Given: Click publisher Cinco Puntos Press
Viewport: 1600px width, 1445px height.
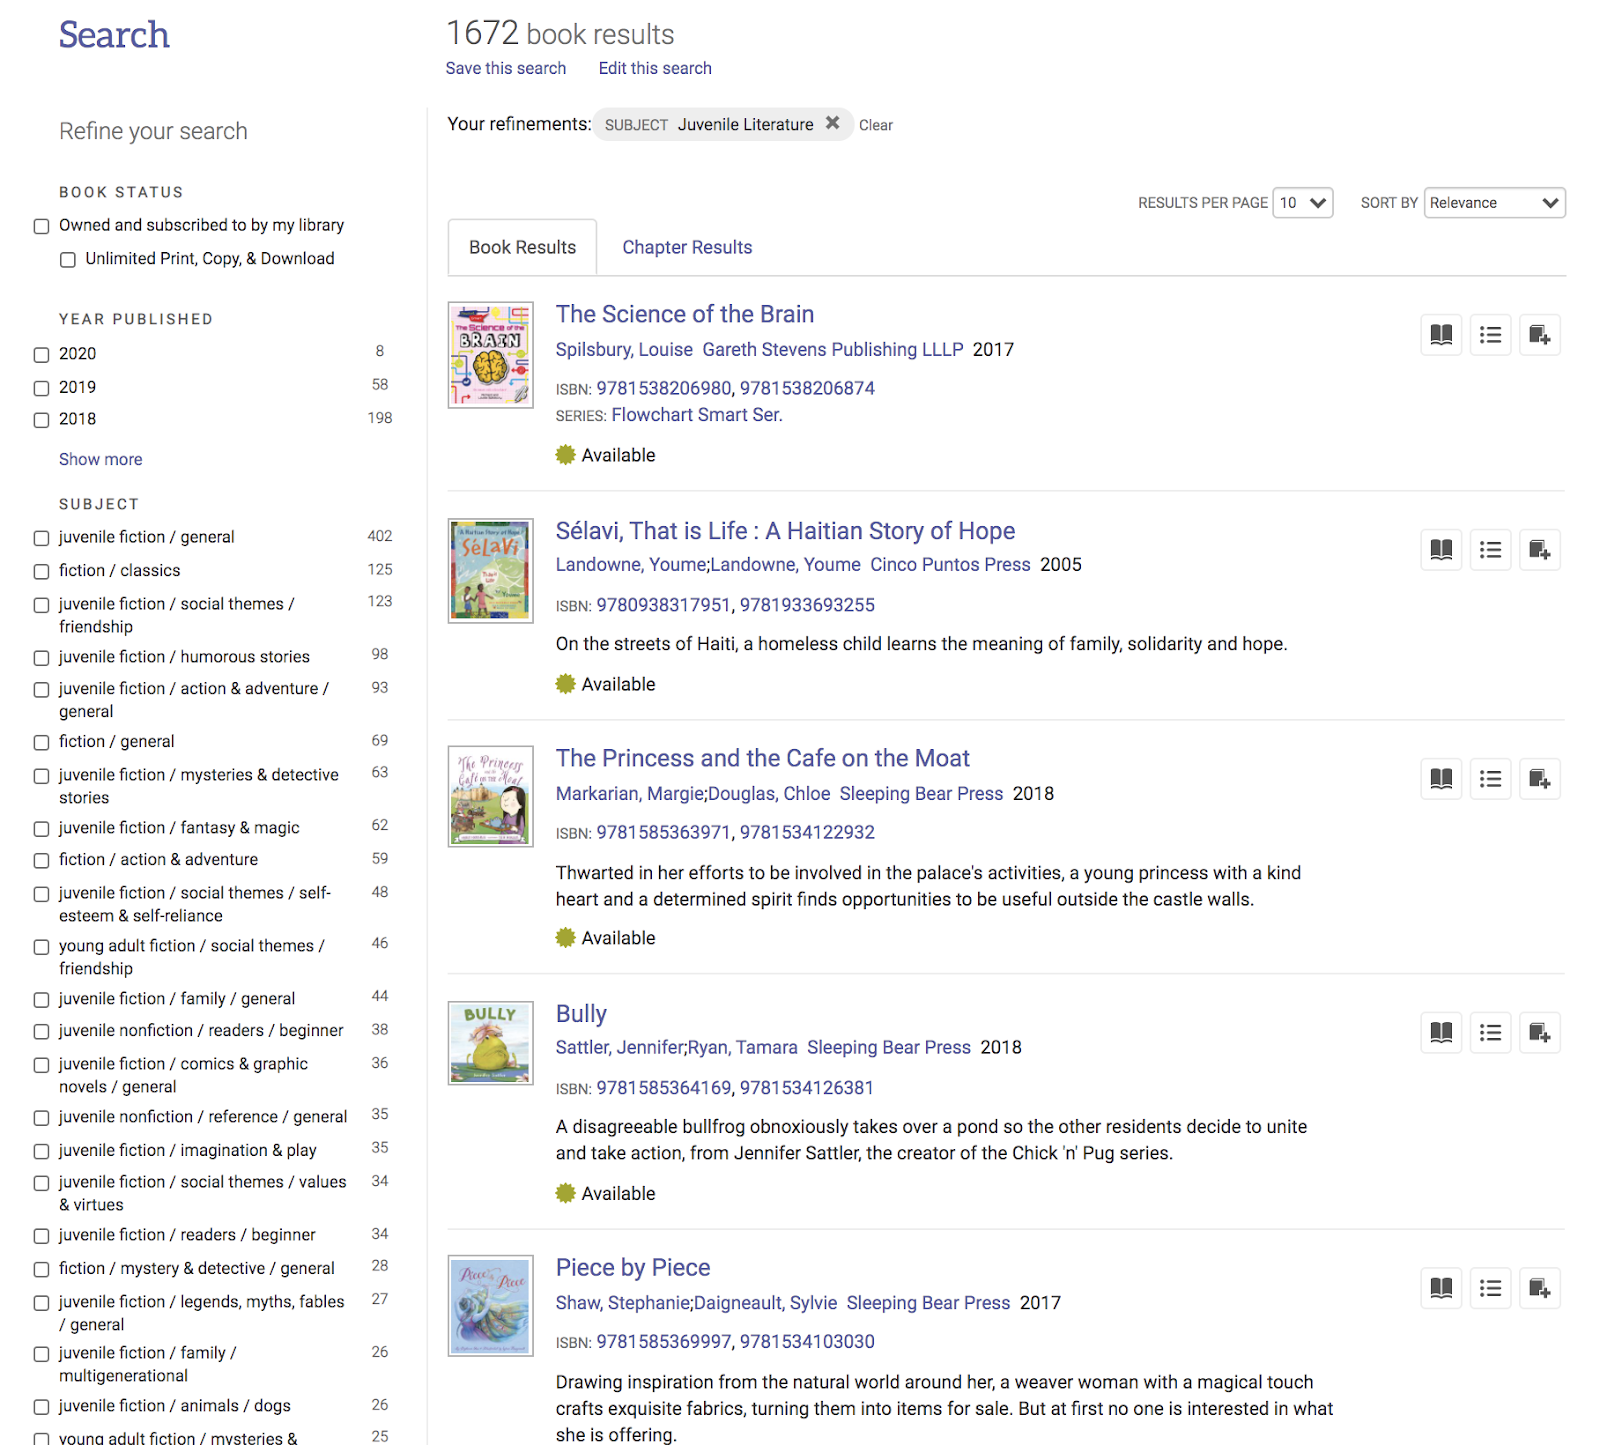Looking at the screenshot, I should (x=950, y=565).
